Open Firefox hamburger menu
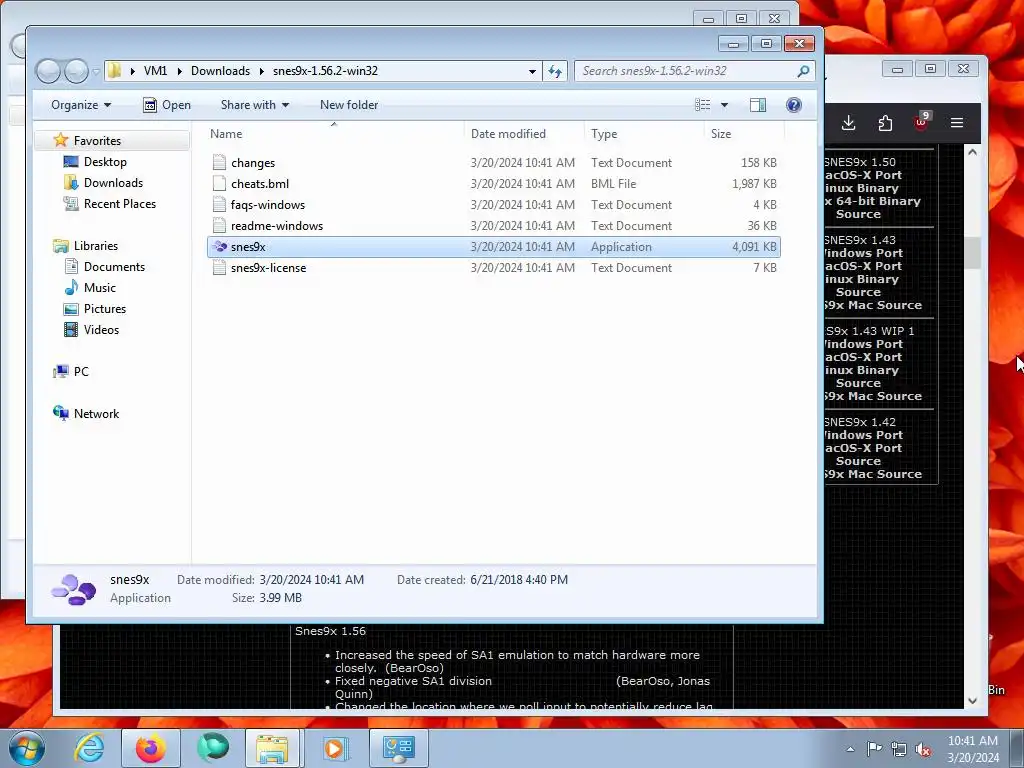The width and height of the screenshot is (1024, 768). 957,123
